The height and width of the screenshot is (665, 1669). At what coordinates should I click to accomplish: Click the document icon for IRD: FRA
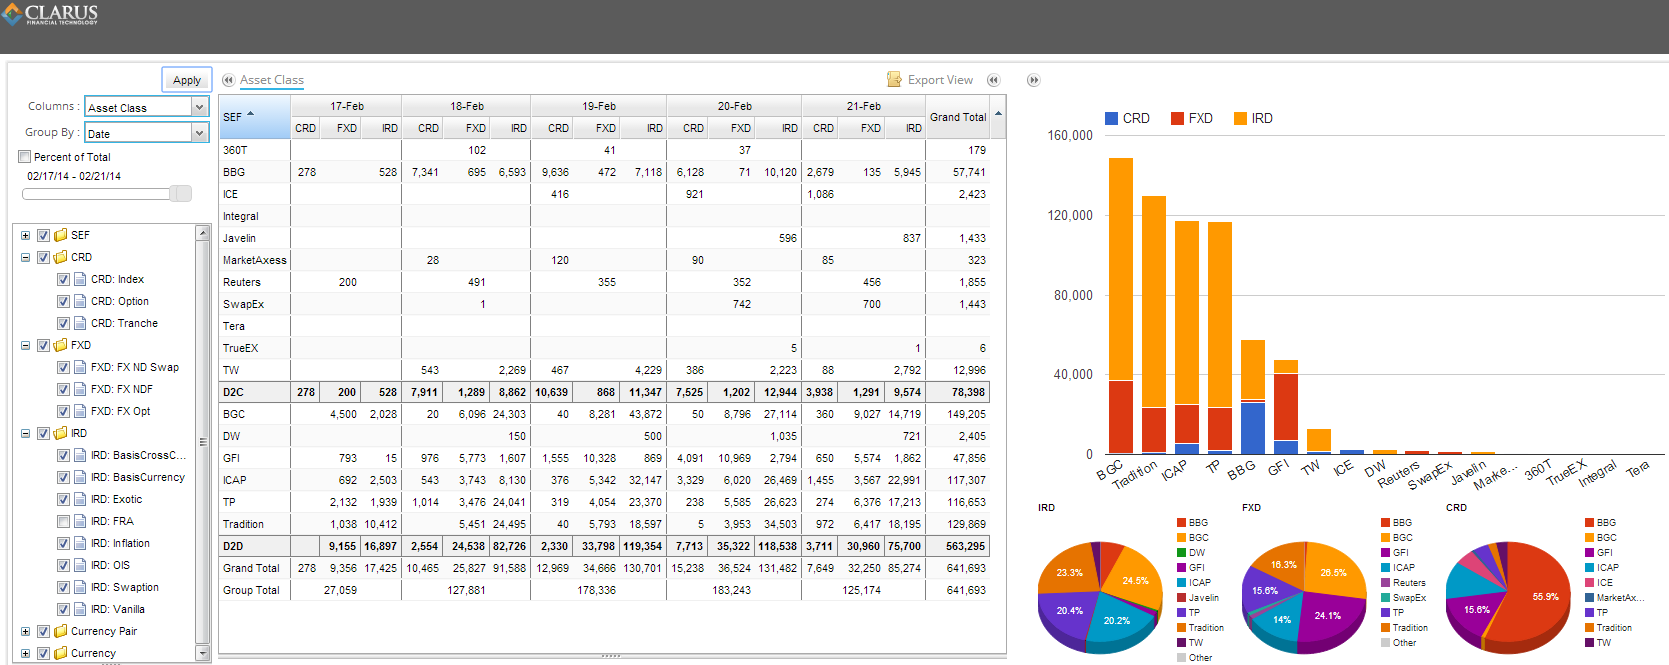pos(80,521)
